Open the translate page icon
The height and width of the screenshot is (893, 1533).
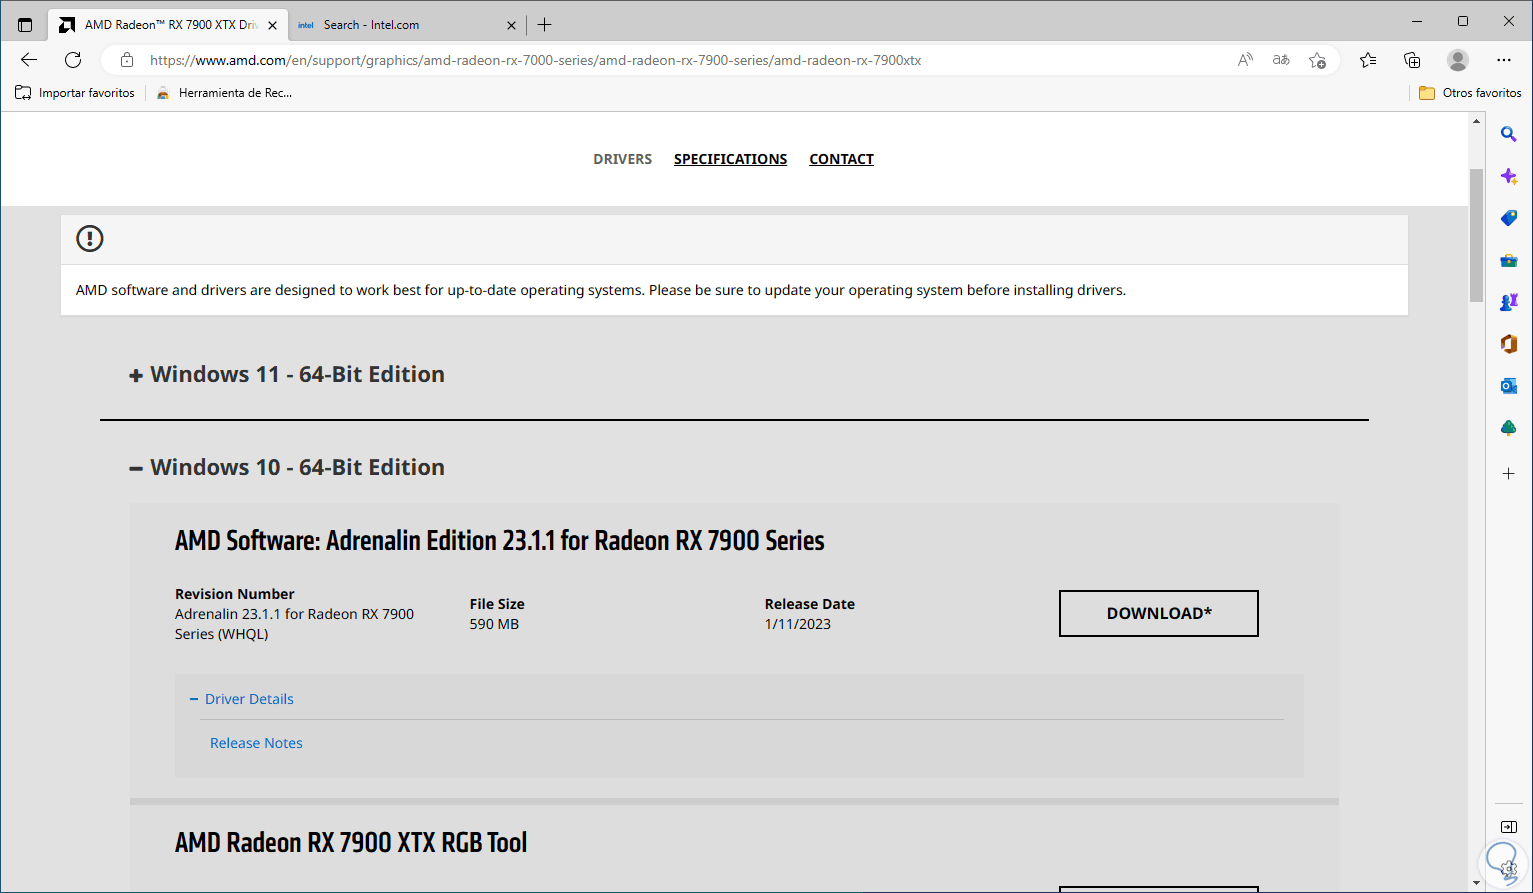1281,60
